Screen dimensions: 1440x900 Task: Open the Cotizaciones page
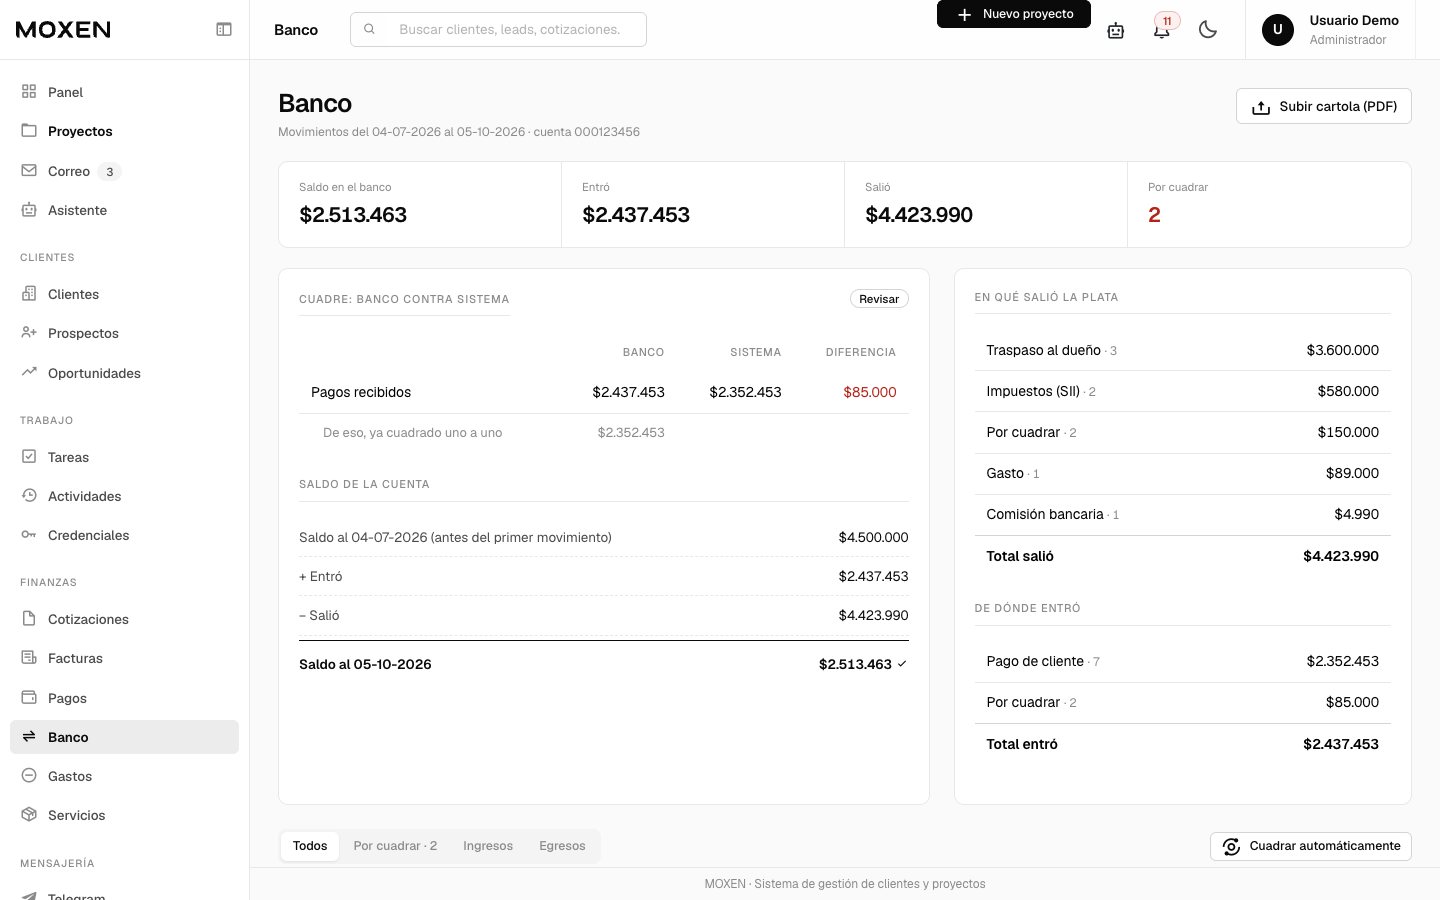pos(124,619)
